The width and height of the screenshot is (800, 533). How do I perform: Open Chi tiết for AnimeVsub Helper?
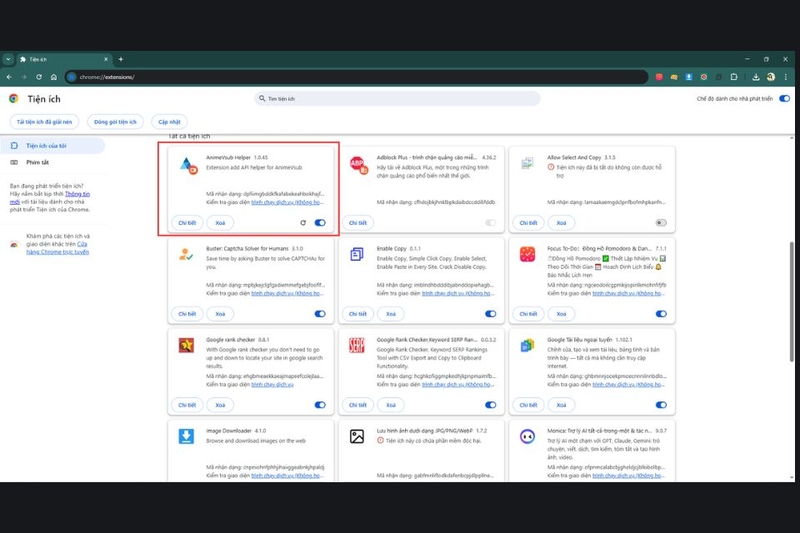coord(187,223)
